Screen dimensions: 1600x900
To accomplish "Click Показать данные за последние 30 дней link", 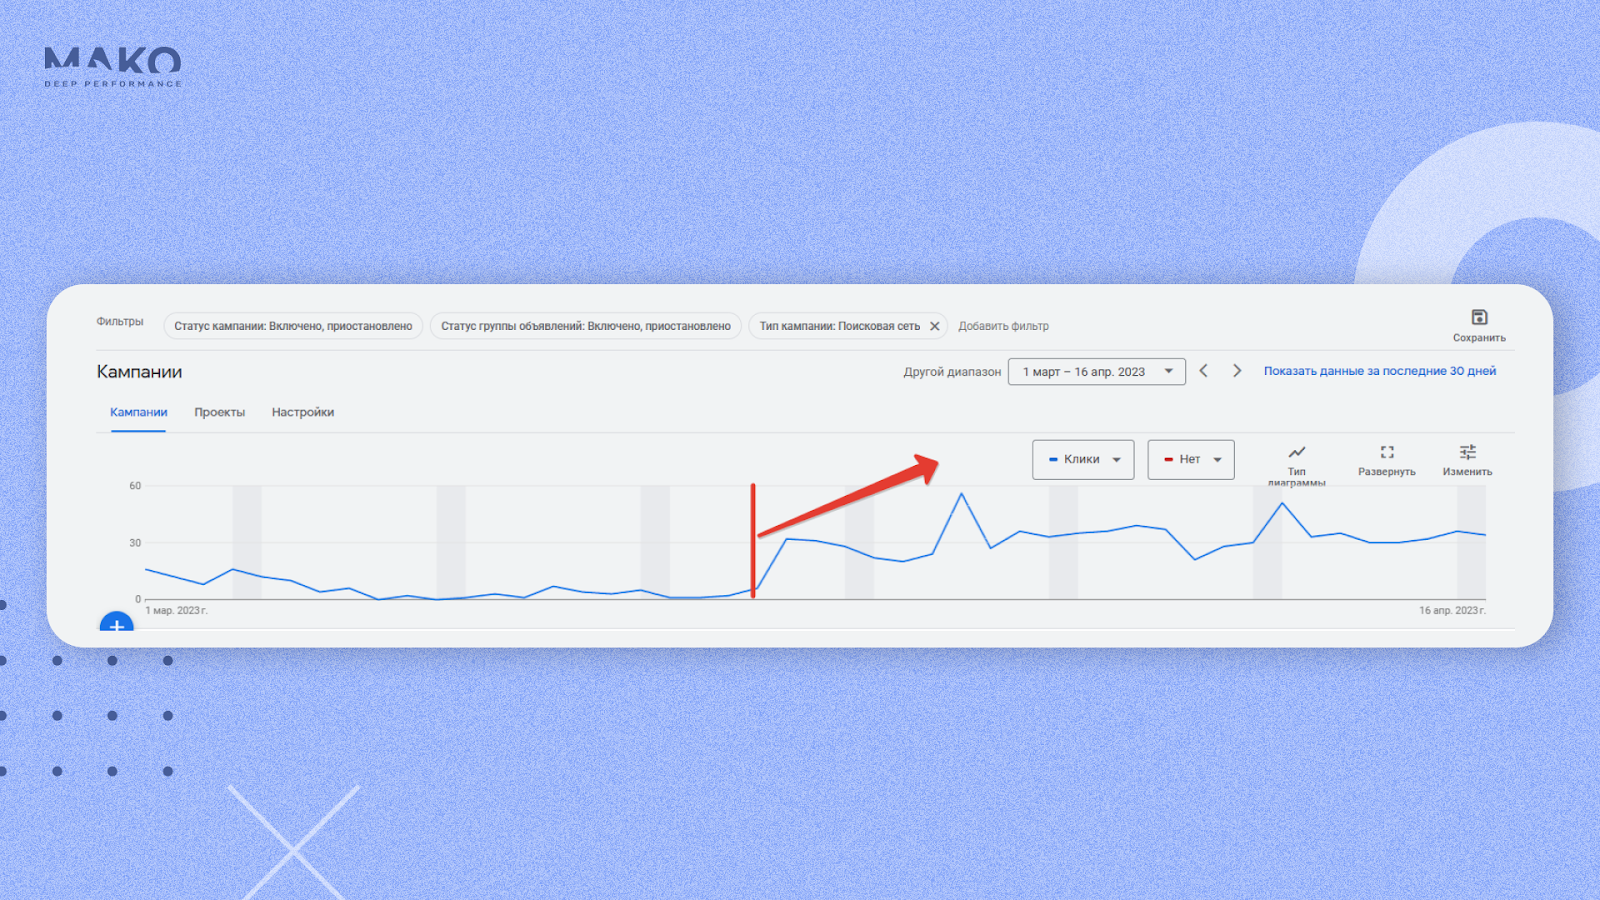I will (1380, 371).
